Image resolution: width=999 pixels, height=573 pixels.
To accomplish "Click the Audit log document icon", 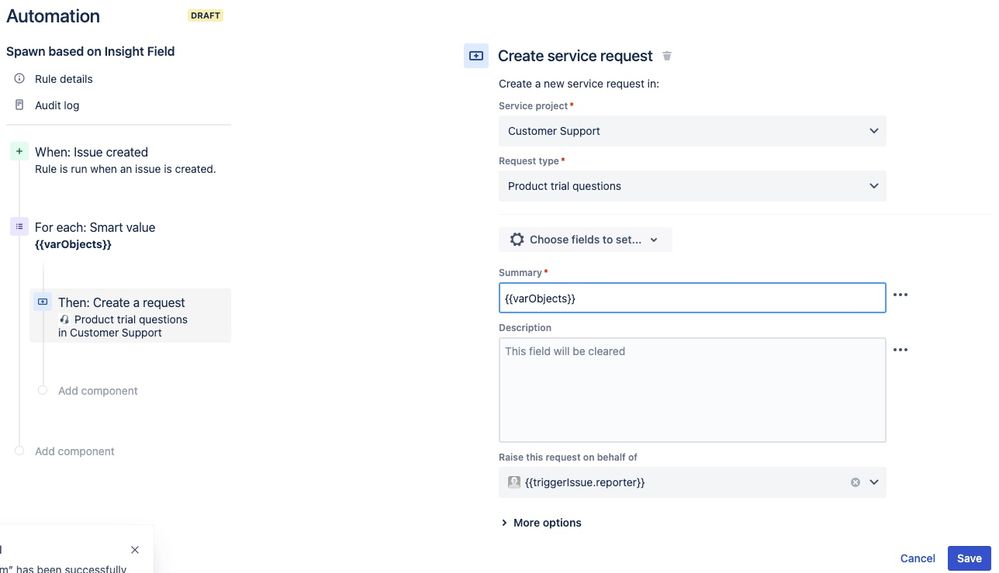I will point(19,105).
